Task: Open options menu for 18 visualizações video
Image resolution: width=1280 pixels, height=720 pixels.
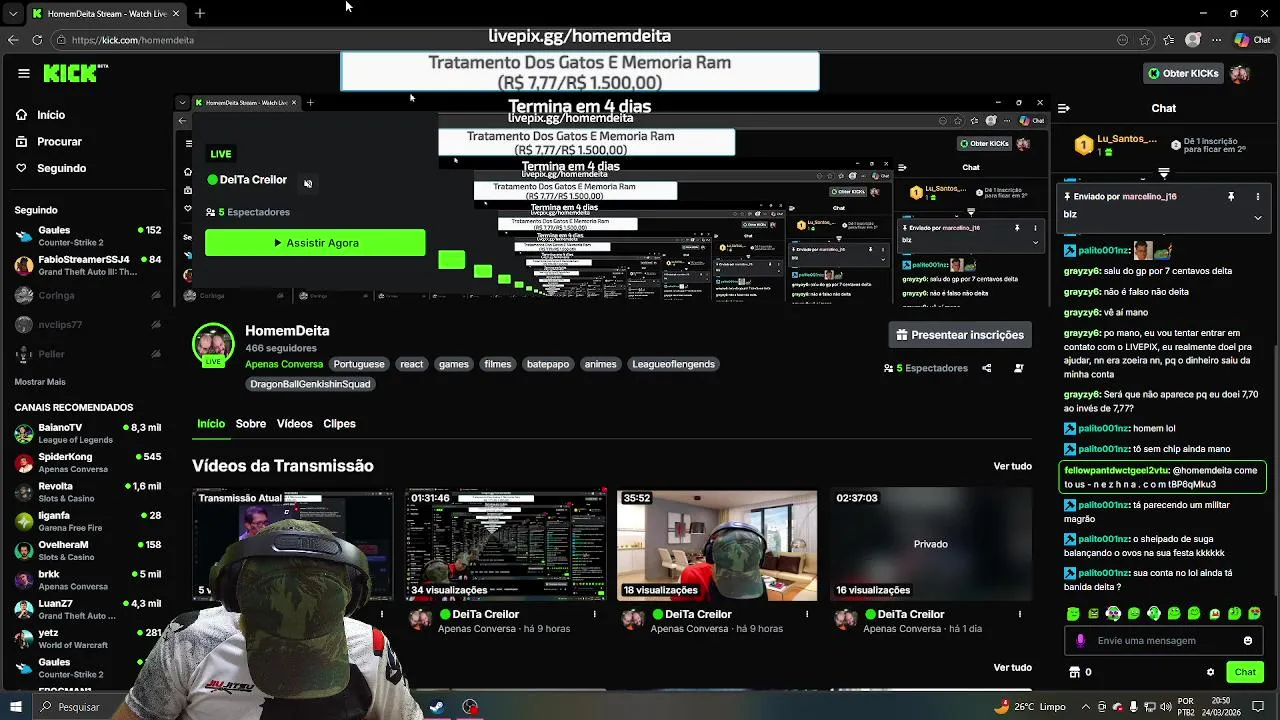Action: pos(807,615)
